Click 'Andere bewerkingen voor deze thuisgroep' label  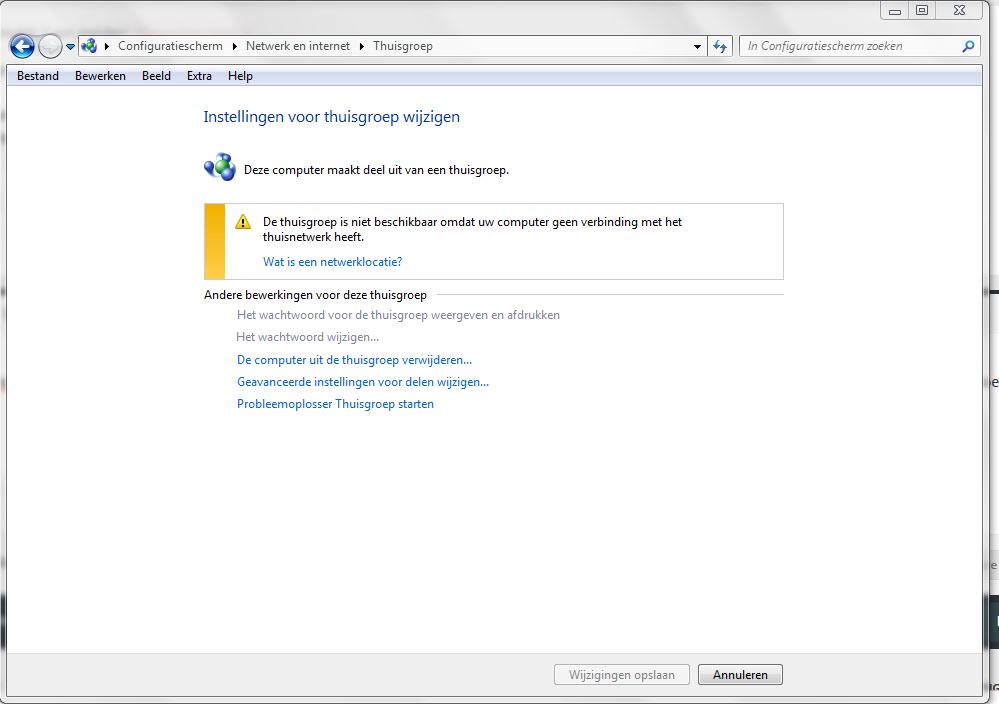315,295
